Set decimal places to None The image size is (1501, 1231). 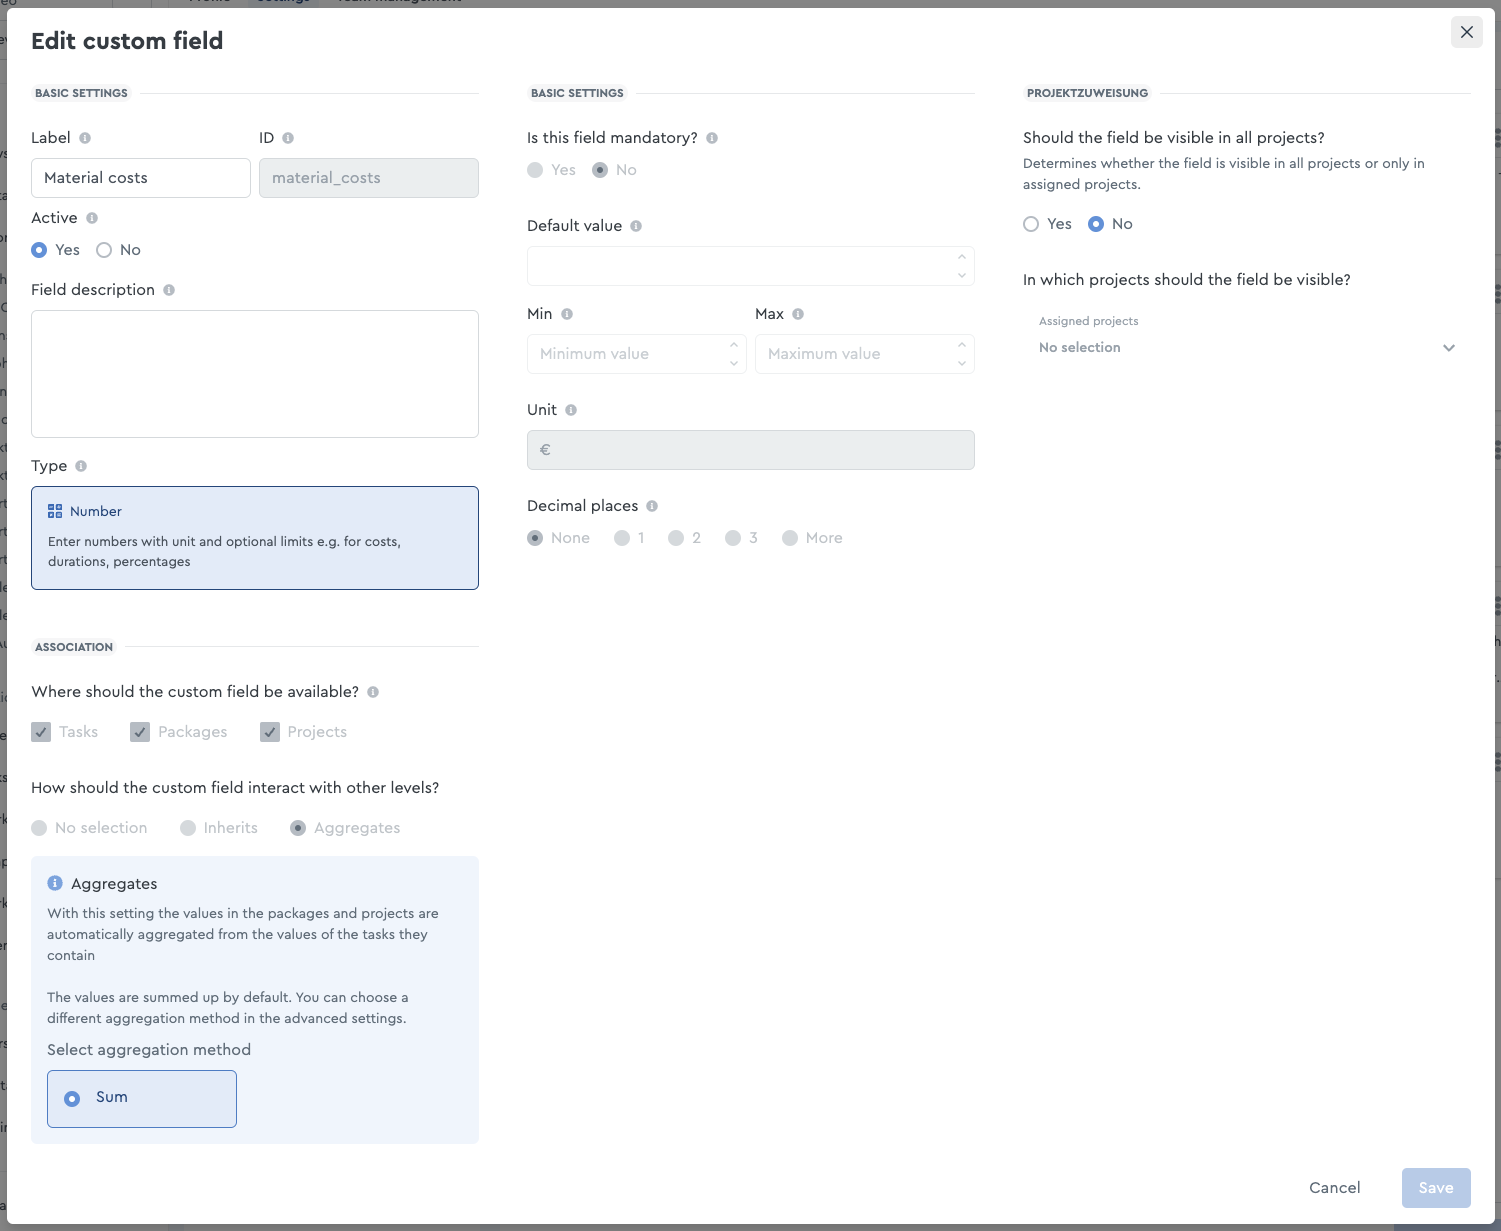coord(535,538)
